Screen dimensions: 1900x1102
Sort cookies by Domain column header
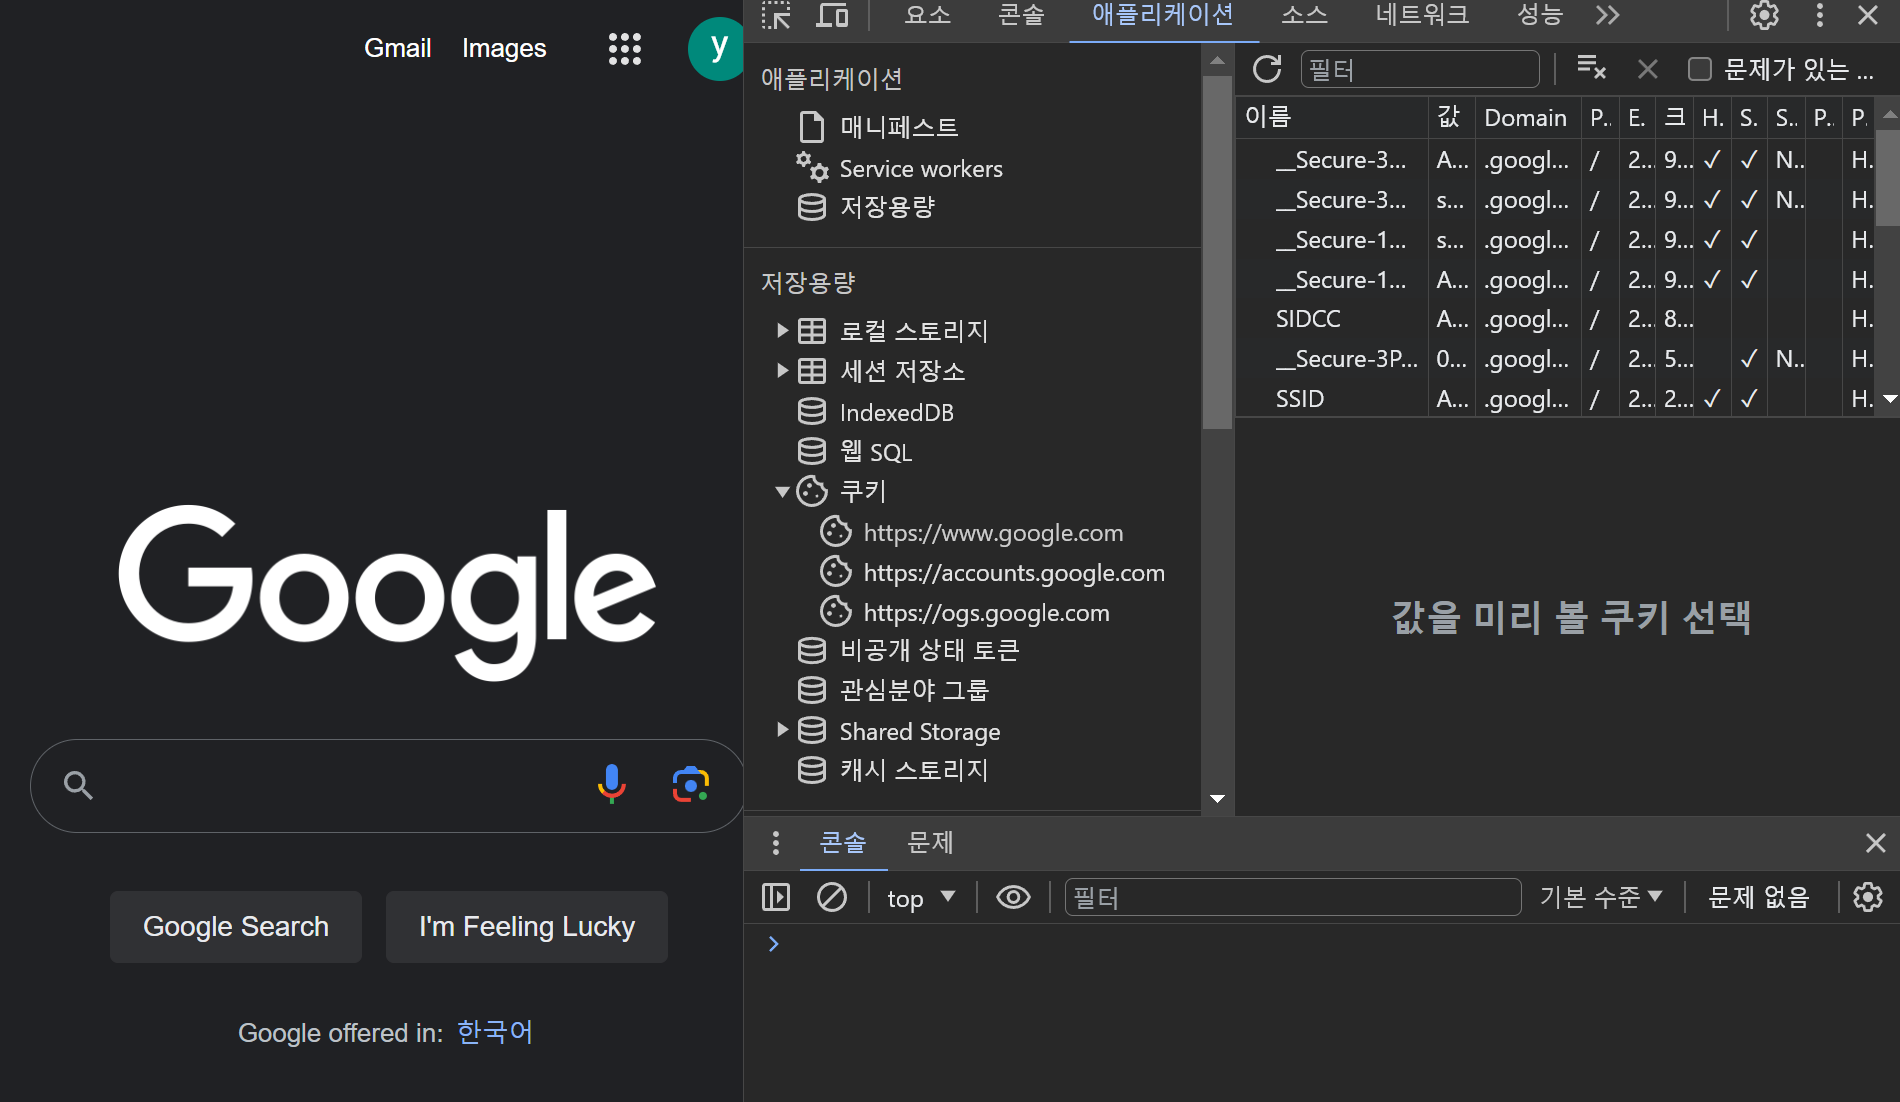pos(1526,117)
